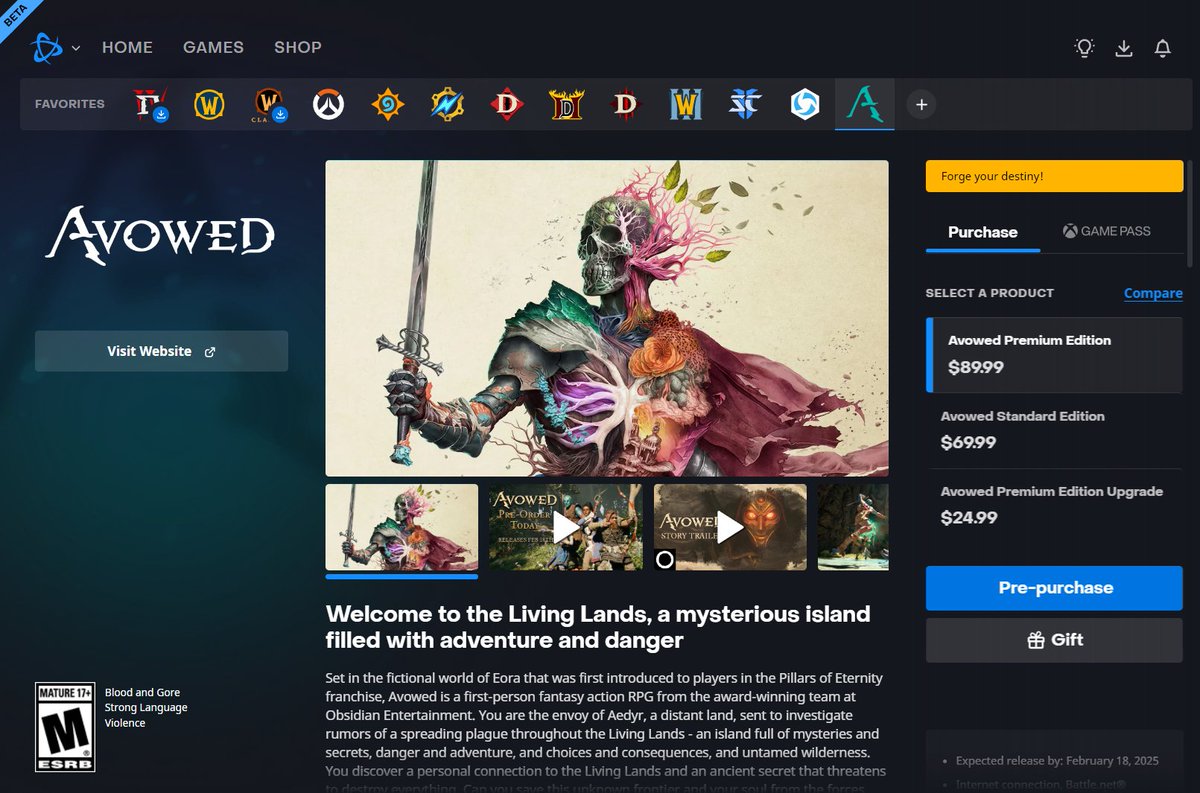Click the Avowed title logo

click(160, 234)
